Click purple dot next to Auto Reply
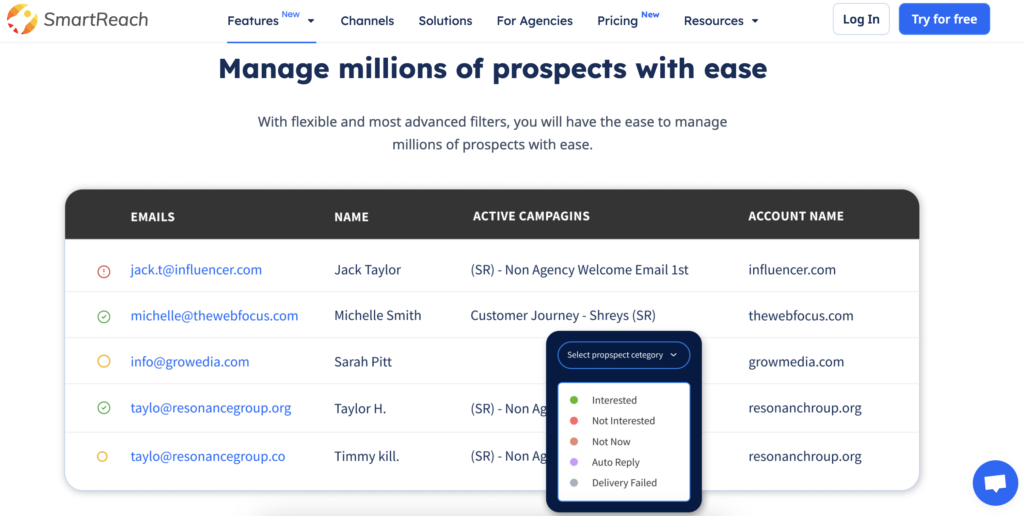The width and height of the screenshot is (1024, 516). pyautogui.click(x=574, y=462)
